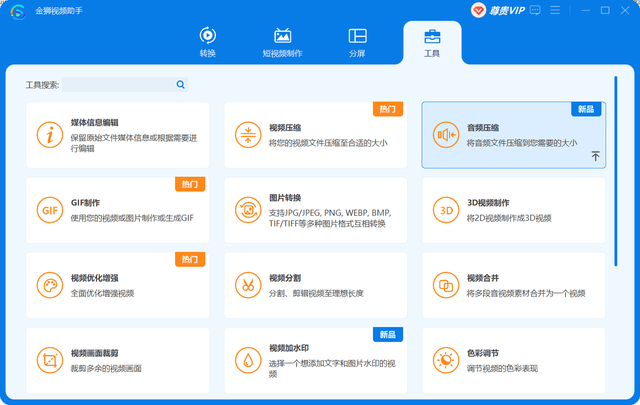Click the 热门 badge on 视频压缩
640x405 pixels.
388,109
